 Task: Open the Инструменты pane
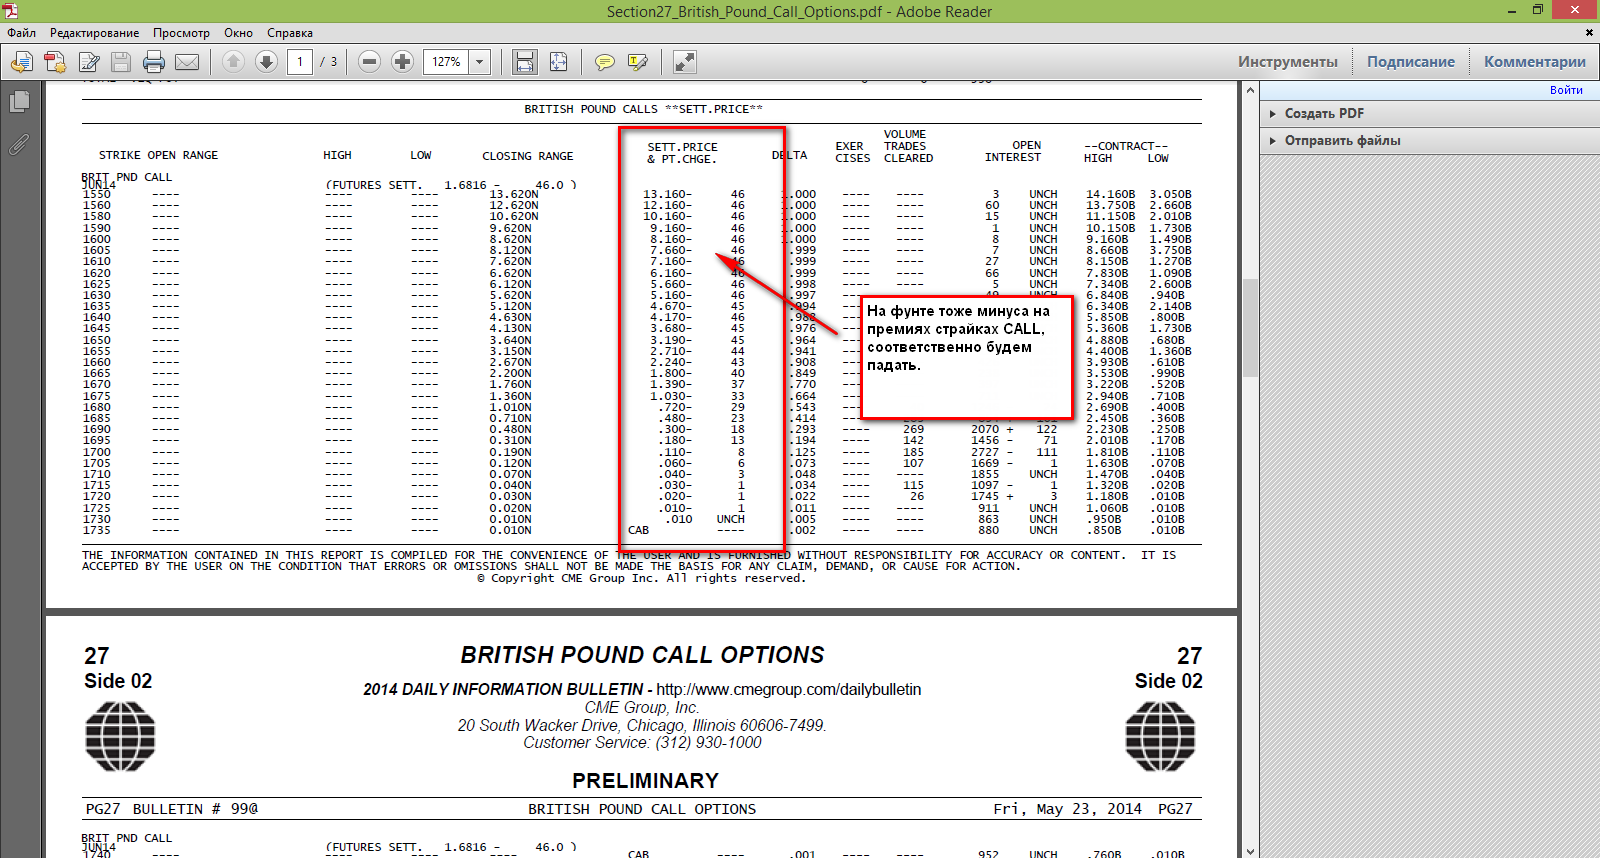point(1287,62)
